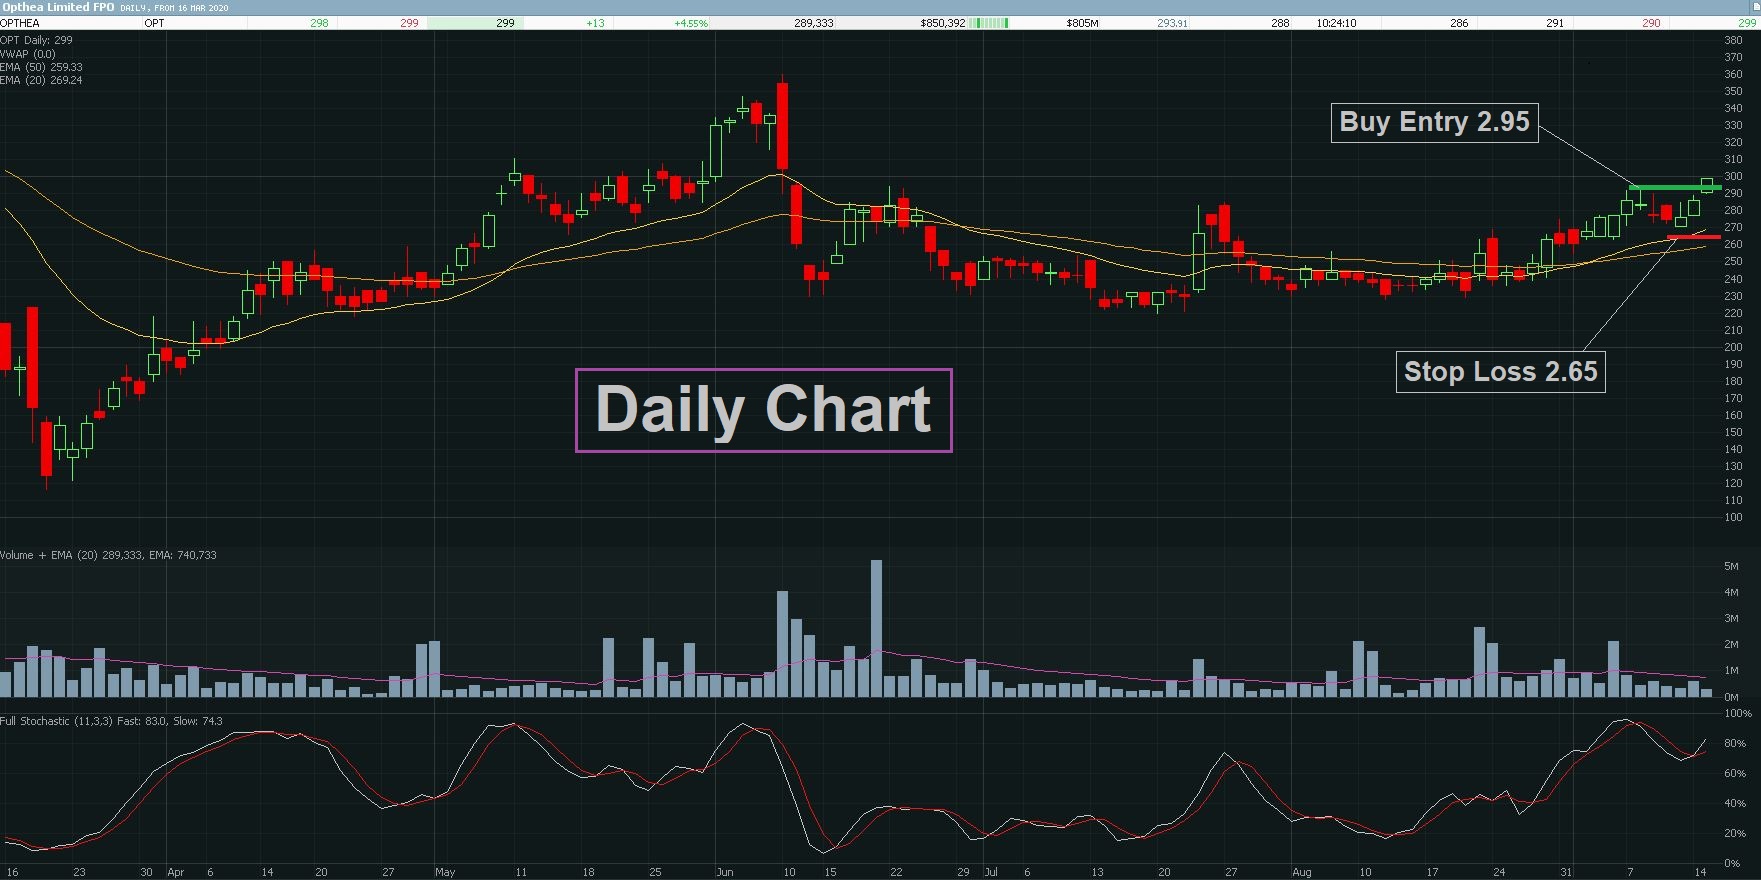Select the EMA (20) 269.24 indicator label
This screenshot has height=880, width=1761.
pos(42,80)
